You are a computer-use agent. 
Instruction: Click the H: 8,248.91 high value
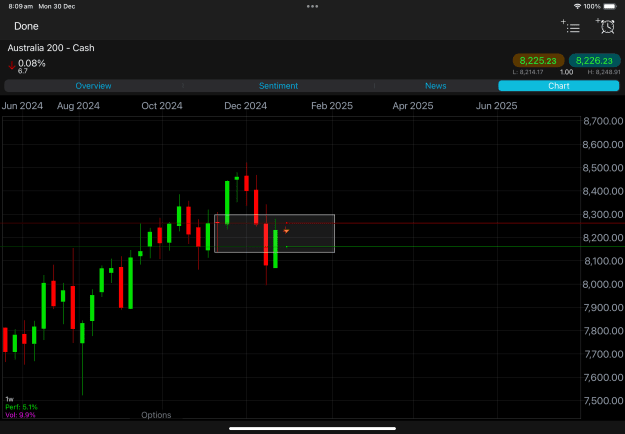tap(604, 72)
